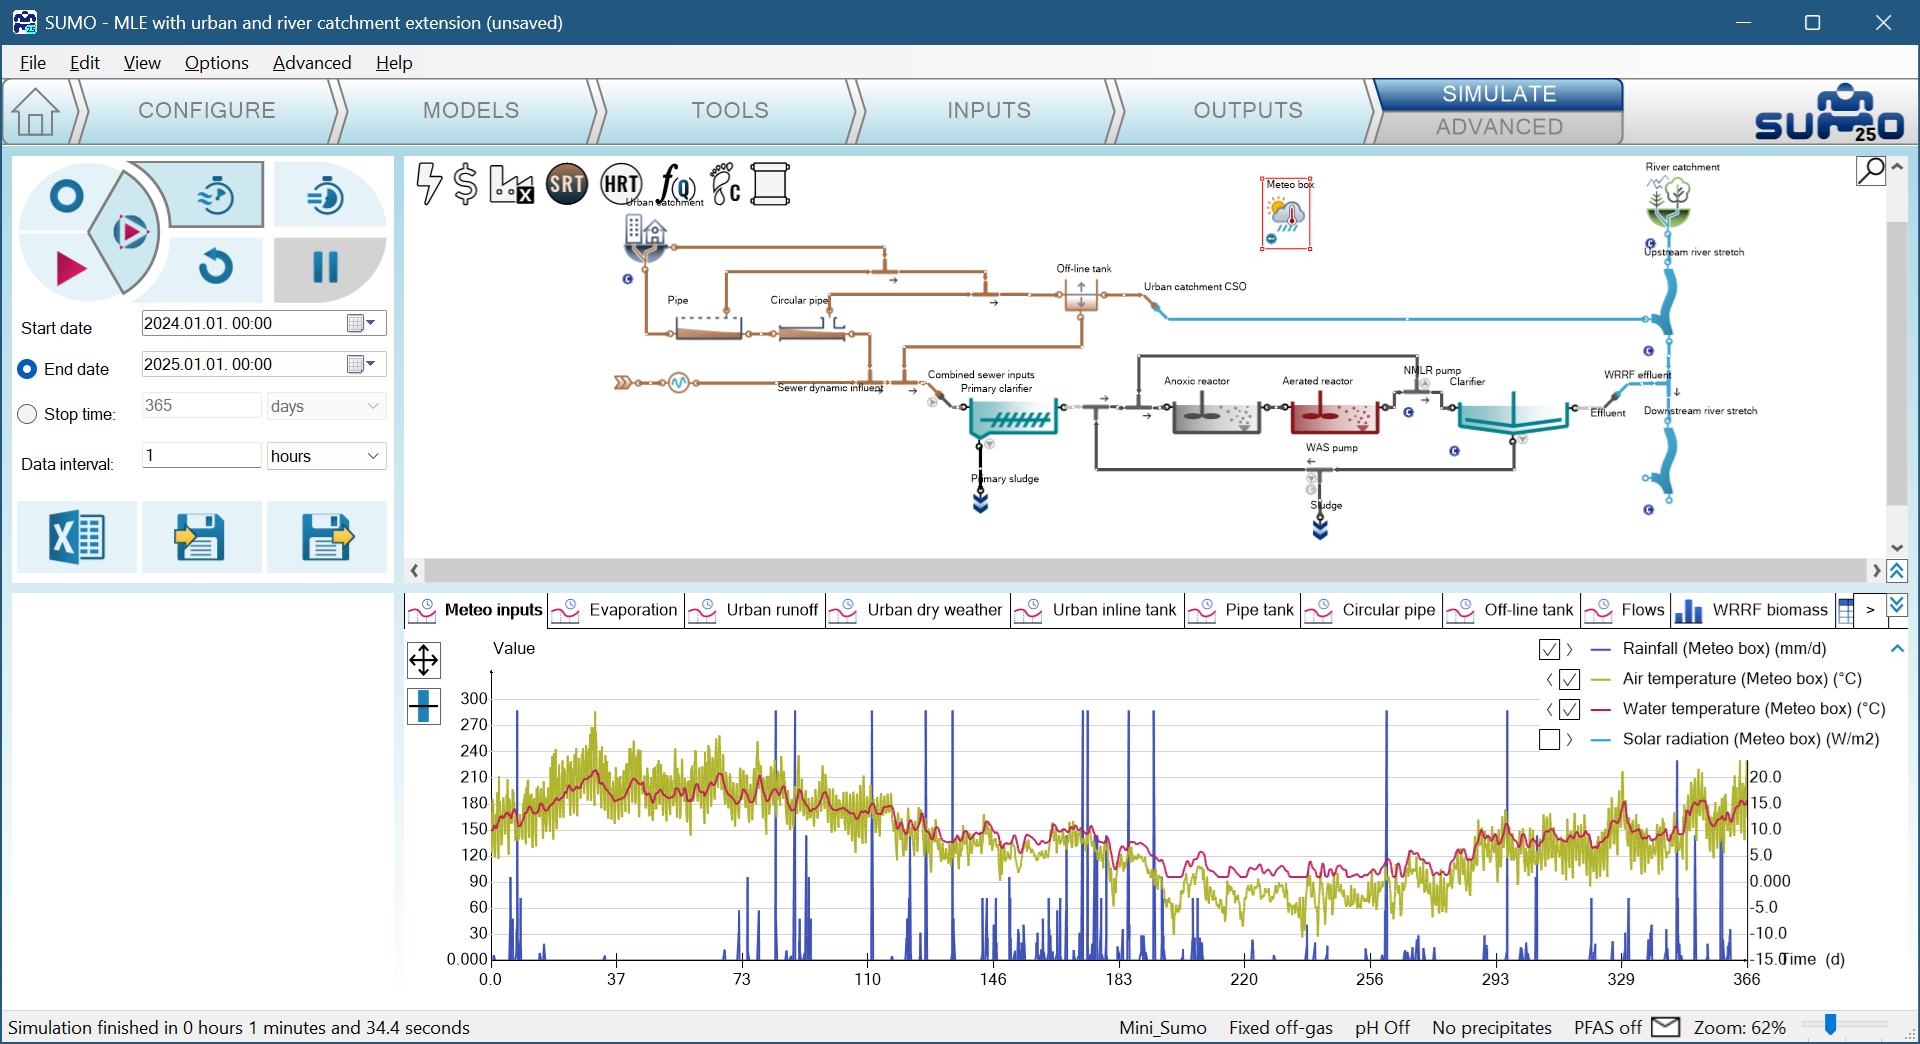Open the End date calendar picker
The width and height of the screenshot is (1920, 1044).
point(360,364)
